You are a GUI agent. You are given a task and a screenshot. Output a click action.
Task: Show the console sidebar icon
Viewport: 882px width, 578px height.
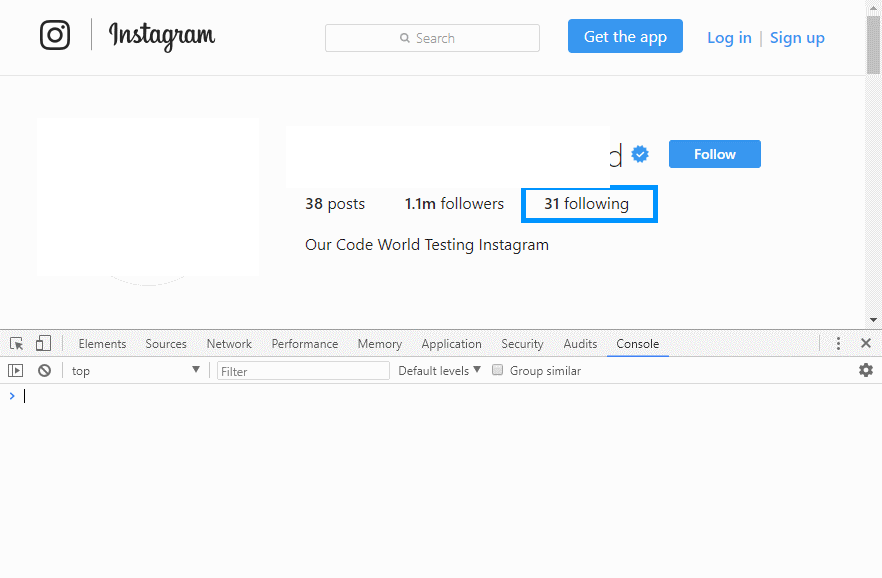point(15,371)
